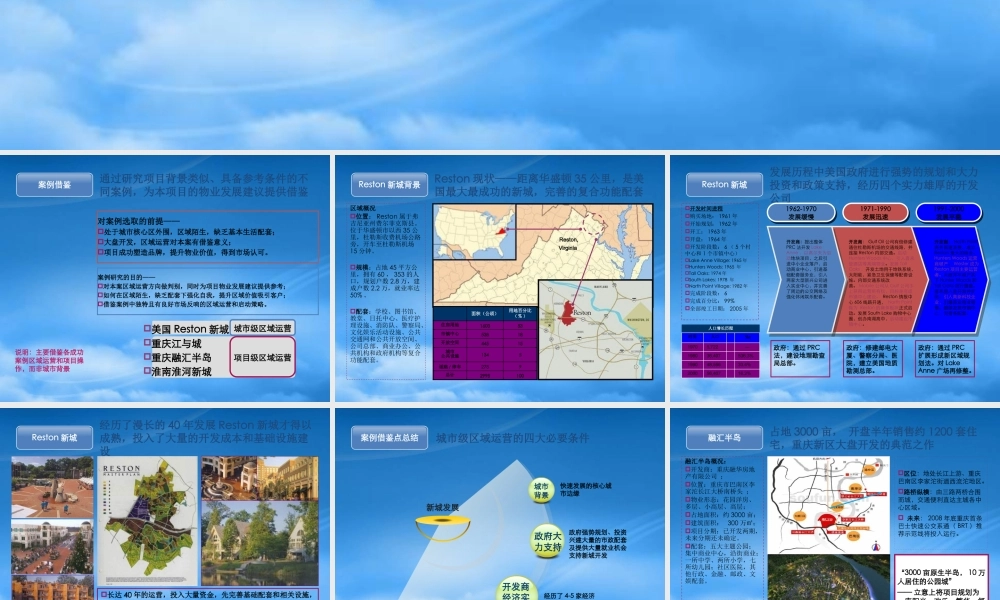Click the Reston local street map inset
The width and height of the screenshot is (1000, 600).
(x=595, y=329)
